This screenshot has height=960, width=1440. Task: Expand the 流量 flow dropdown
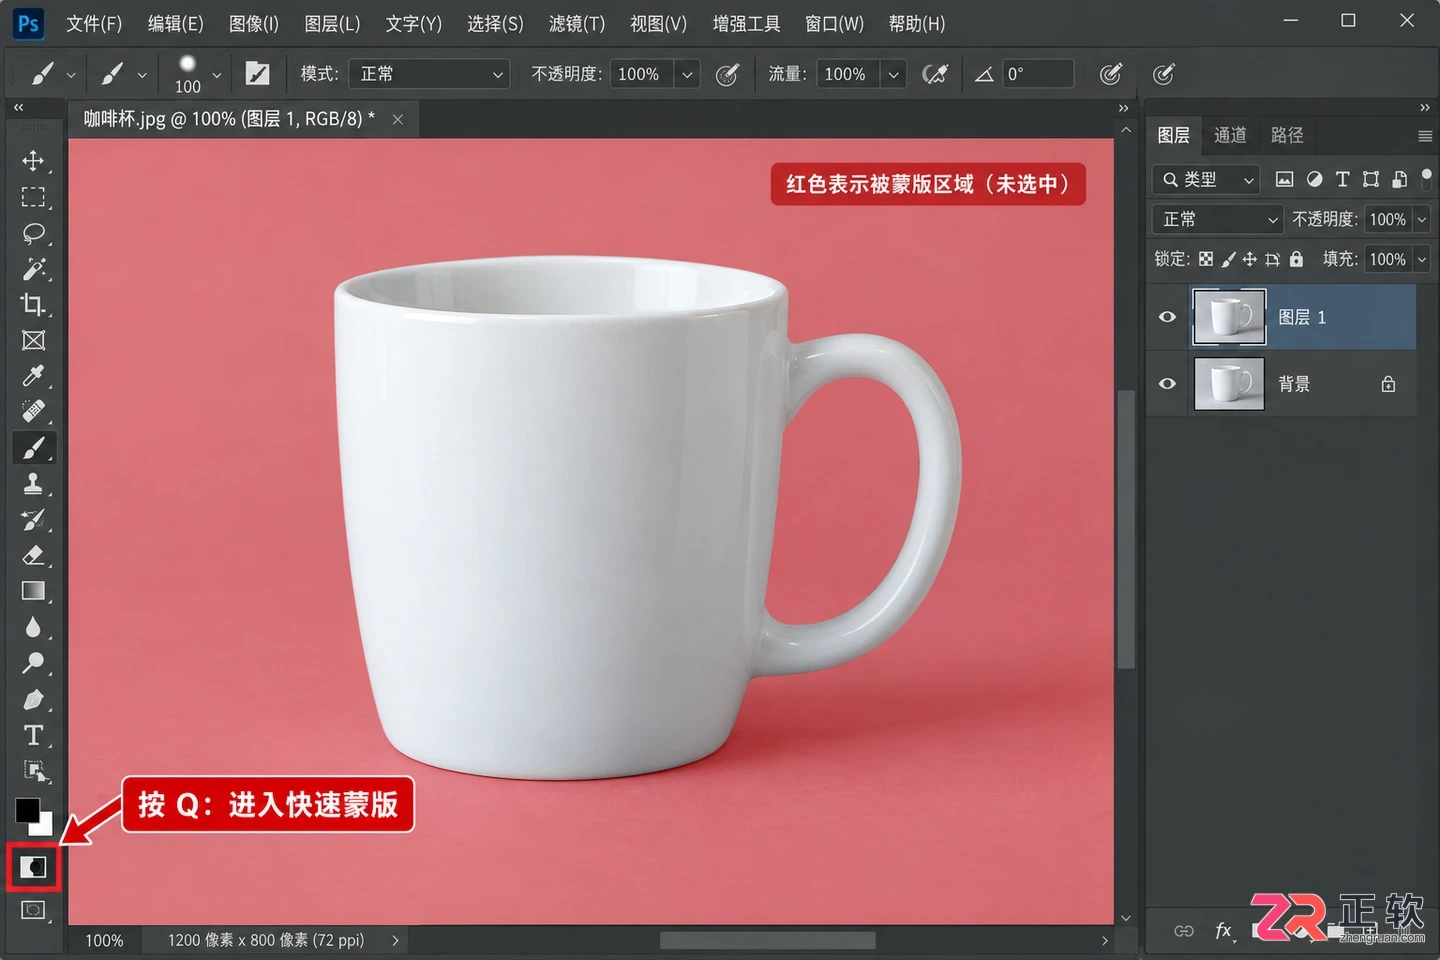[x=893, y=74]
